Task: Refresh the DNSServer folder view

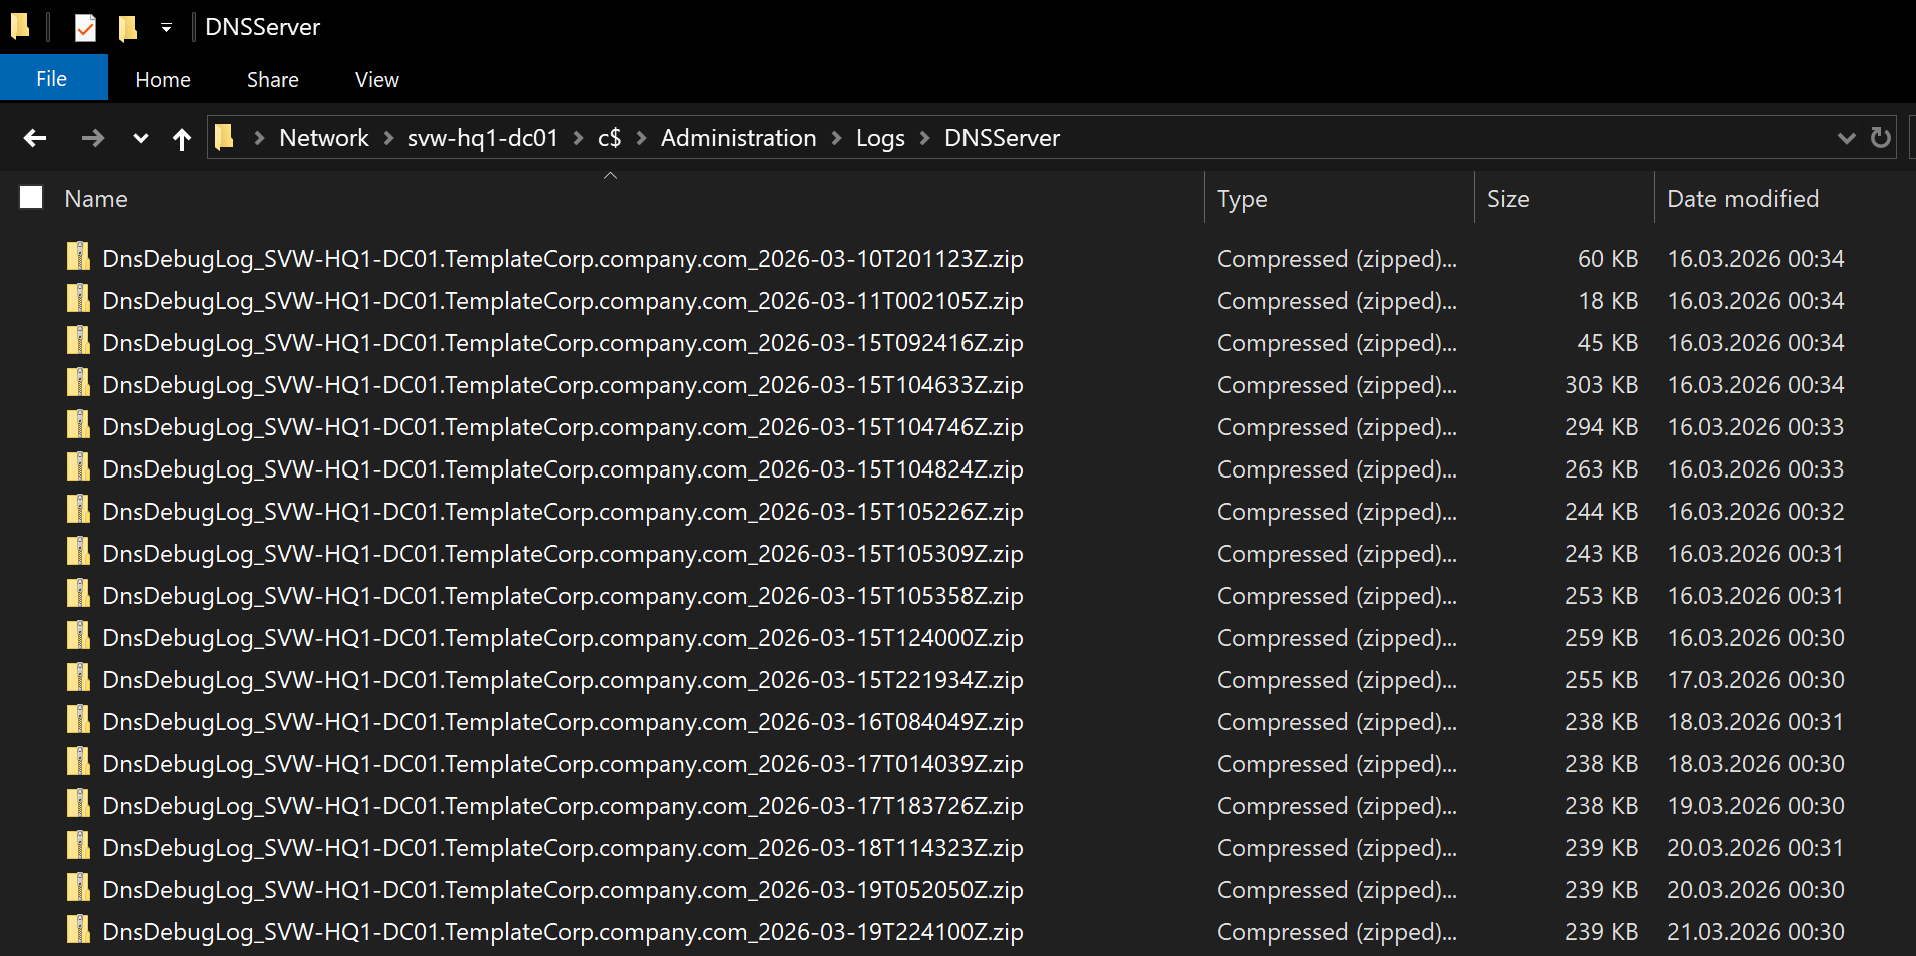Action: click(1880, 138)
